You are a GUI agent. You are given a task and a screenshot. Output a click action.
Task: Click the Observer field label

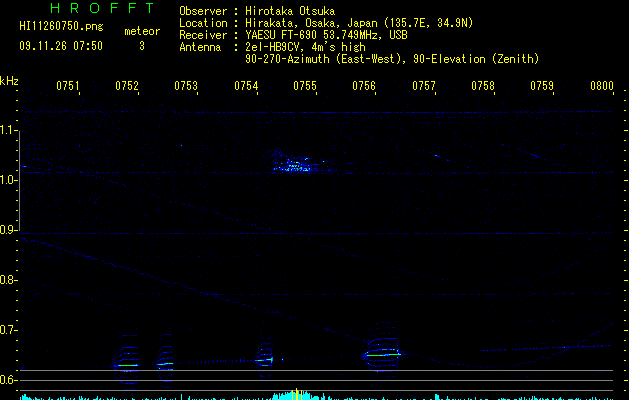tap(203, 11)
